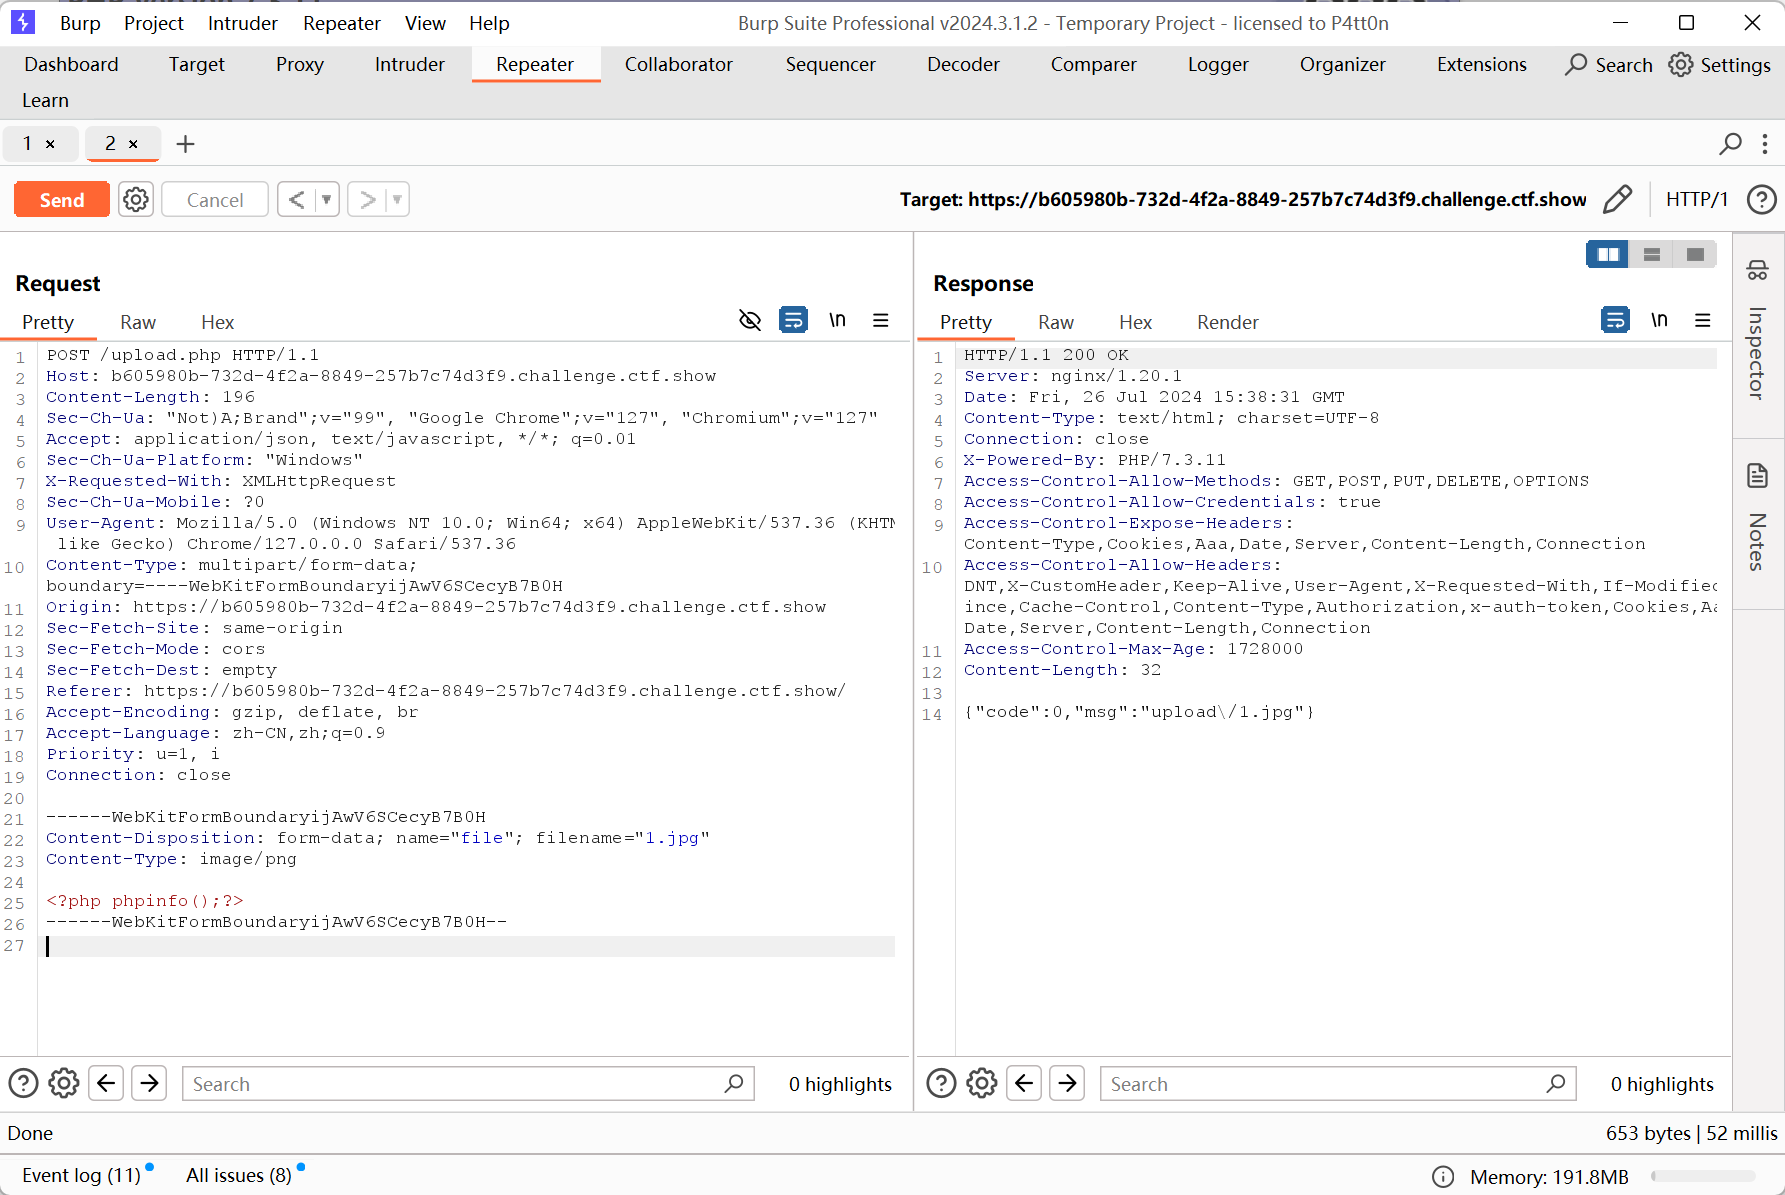Open the HTTP/1 protocol selector
1785x1195 pixels.
1696,200
